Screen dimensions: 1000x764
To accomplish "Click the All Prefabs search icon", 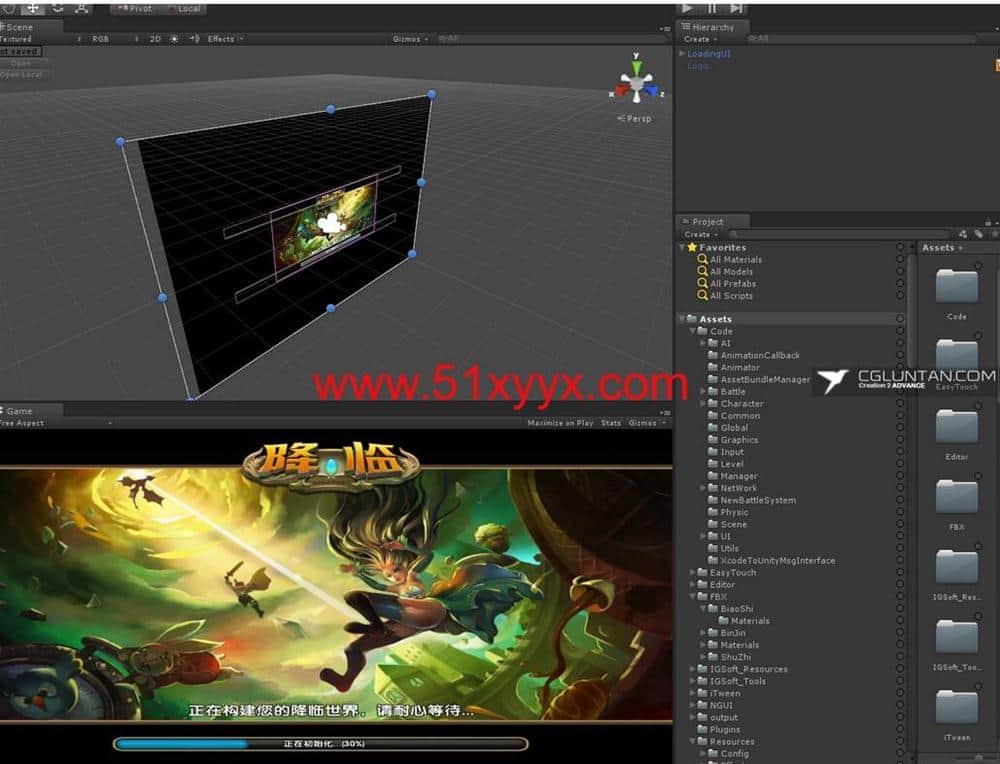I will [702, 284].
